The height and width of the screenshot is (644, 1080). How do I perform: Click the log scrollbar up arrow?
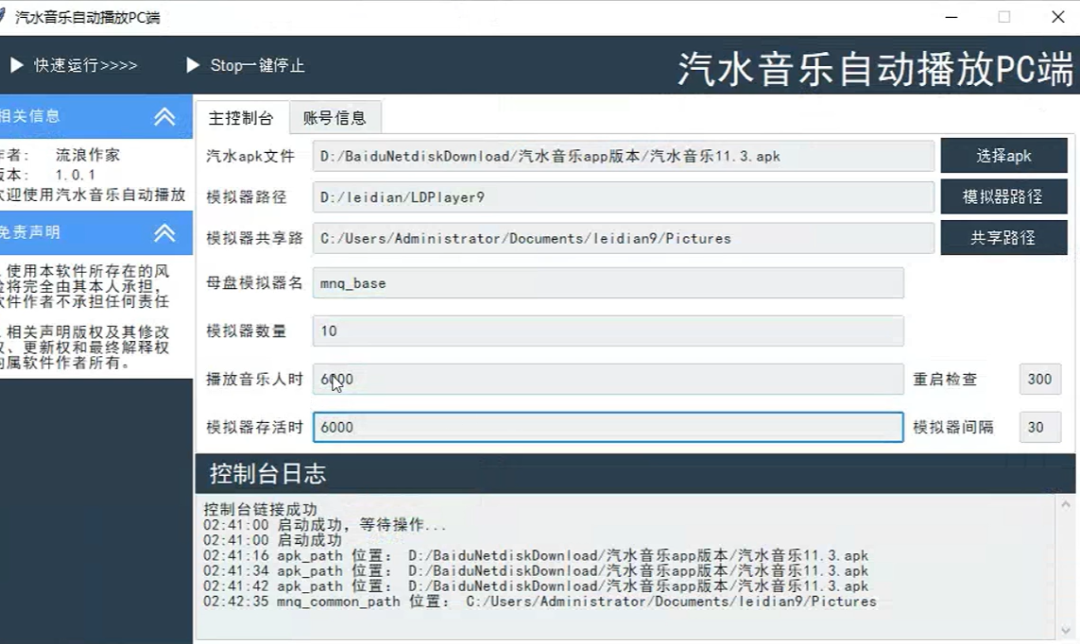tap(1066, 505)
